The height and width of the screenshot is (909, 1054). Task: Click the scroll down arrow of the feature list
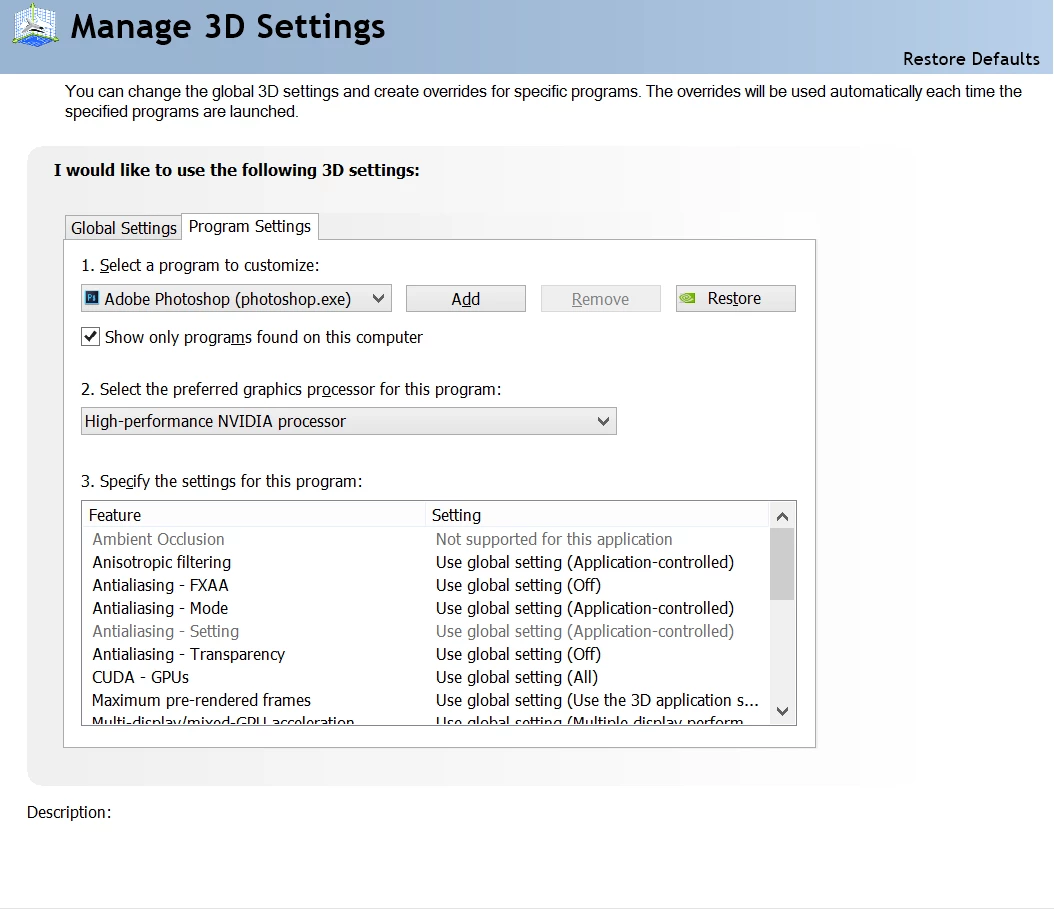pyautogui.click(x=782, y=711)
